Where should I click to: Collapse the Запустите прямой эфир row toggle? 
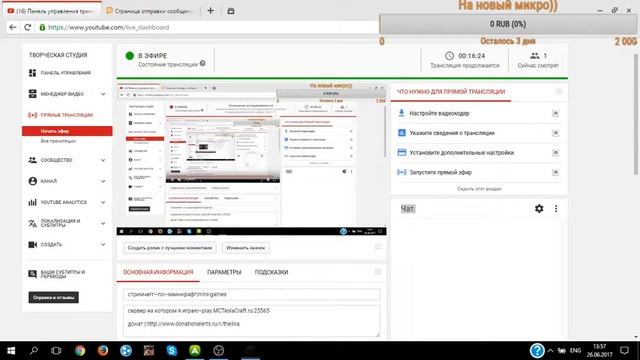pyautogui.click(x=555, y=172)
